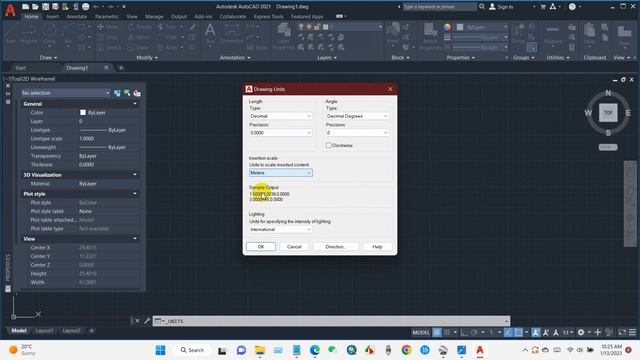Click the Paste icon in Clipboard panel
The height and width of the screenshot is (360, 640).
589,34
